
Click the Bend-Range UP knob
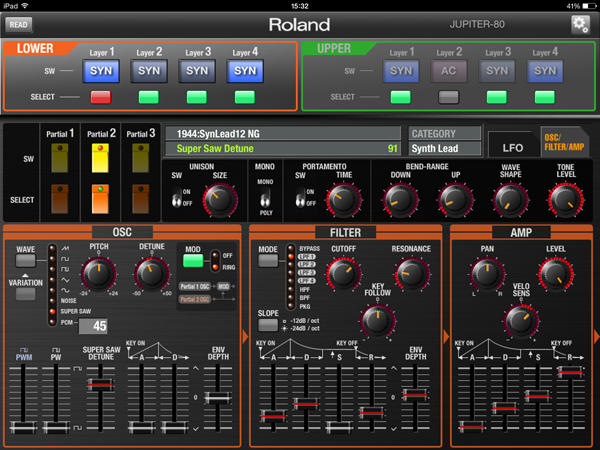[455, 200]
